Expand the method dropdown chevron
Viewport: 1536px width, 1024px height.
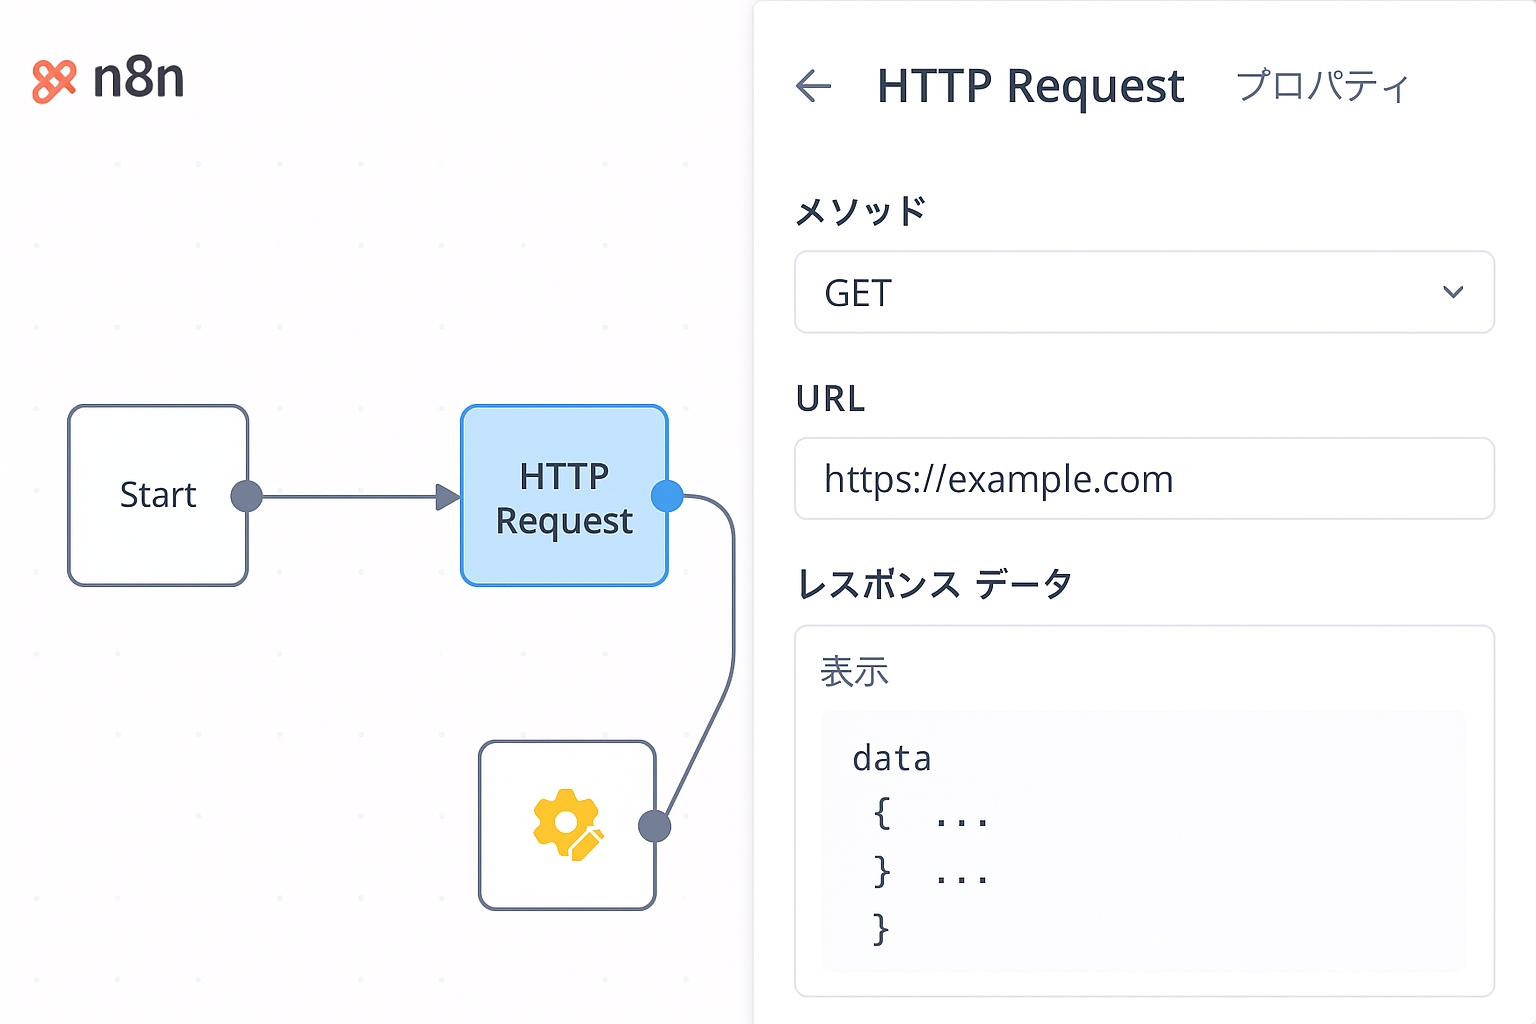coord(1452,292)
